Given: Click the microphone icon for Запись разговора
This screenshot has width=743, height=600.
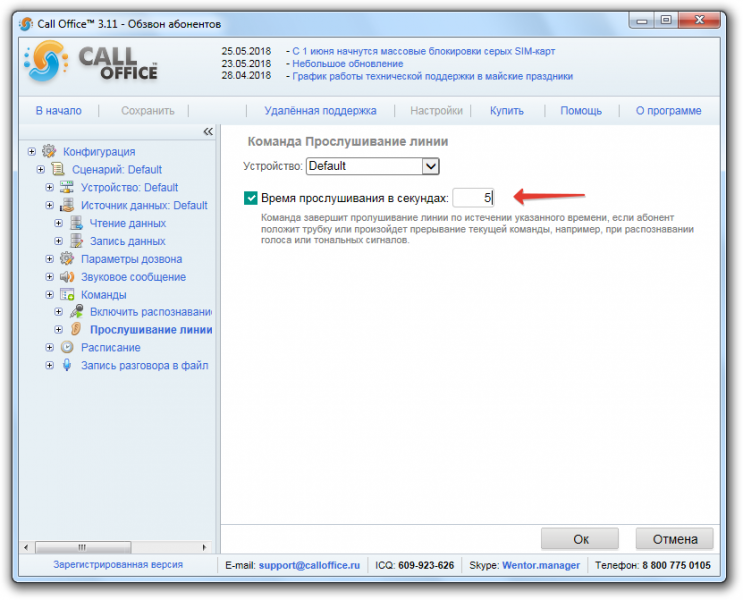Looking at the screenshot, I should coord(67,365).
